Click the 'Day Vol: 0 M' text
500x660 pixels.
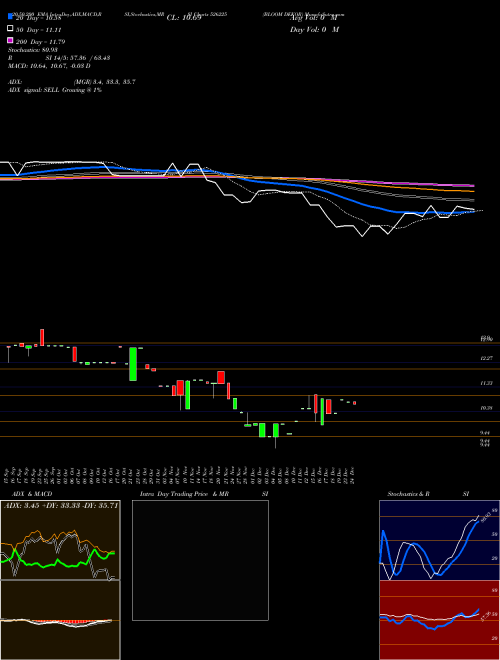[x=314, y=30]
